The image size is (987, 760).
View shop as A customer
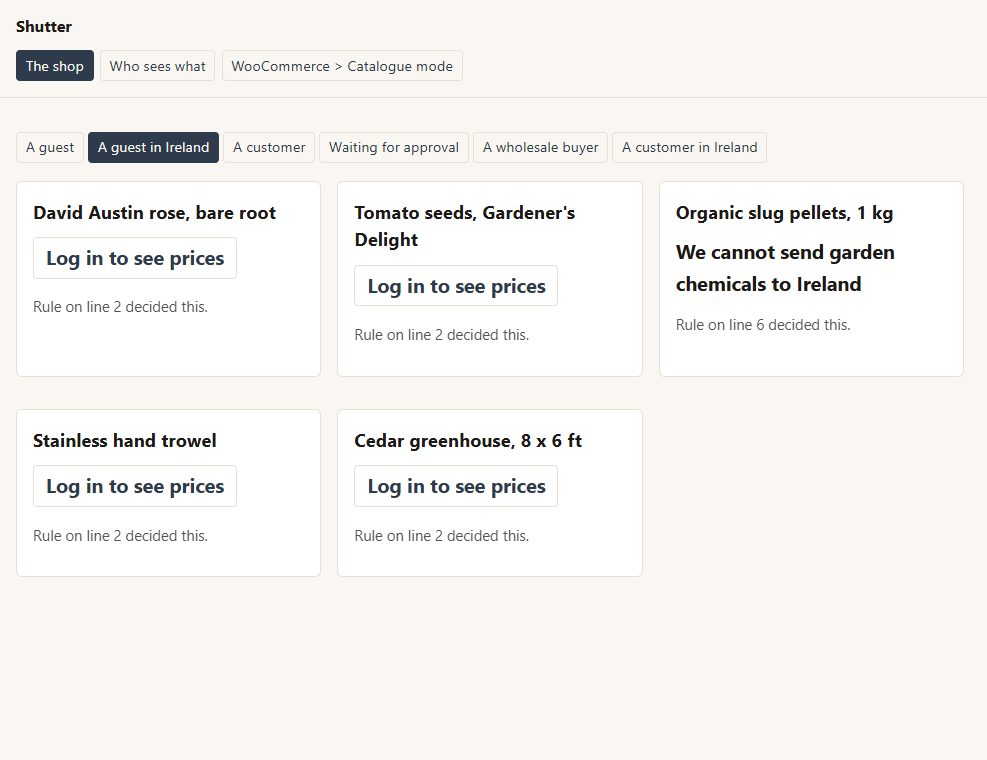[x=269, y=147]
